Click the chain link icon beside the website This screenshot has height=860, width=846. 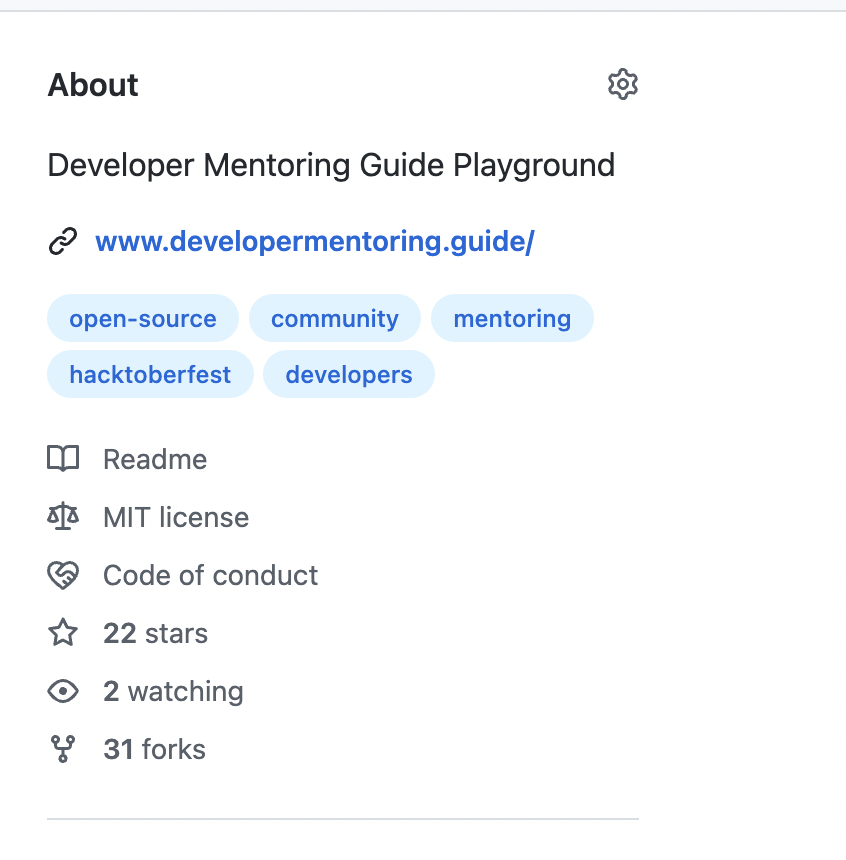(x=63, y=241)
